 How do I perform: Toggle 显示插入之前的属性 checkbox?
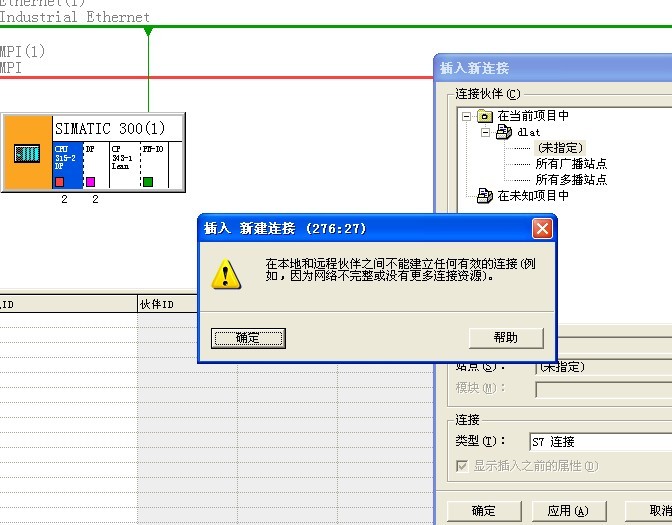462,466
